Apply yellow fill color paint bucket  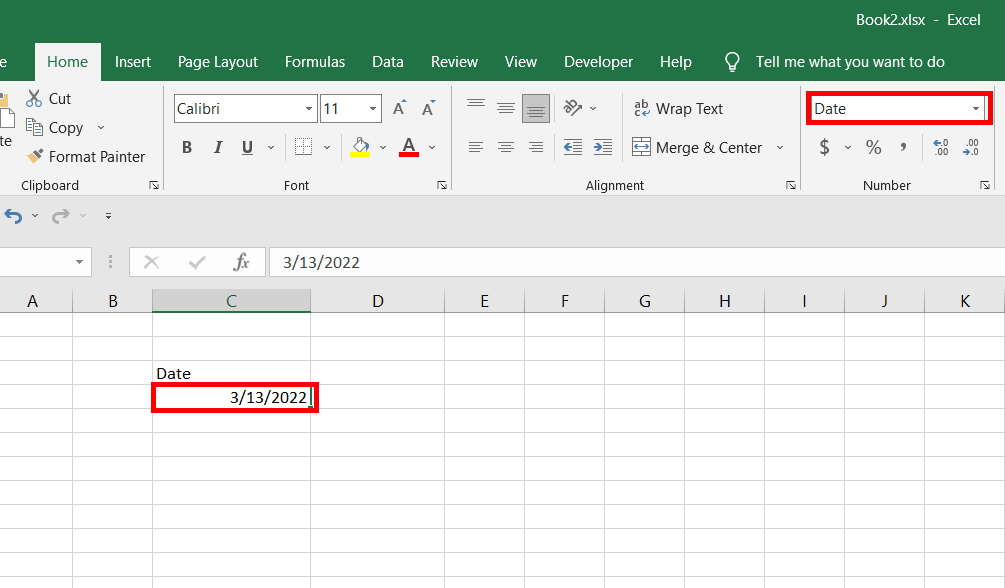[360, 147]
